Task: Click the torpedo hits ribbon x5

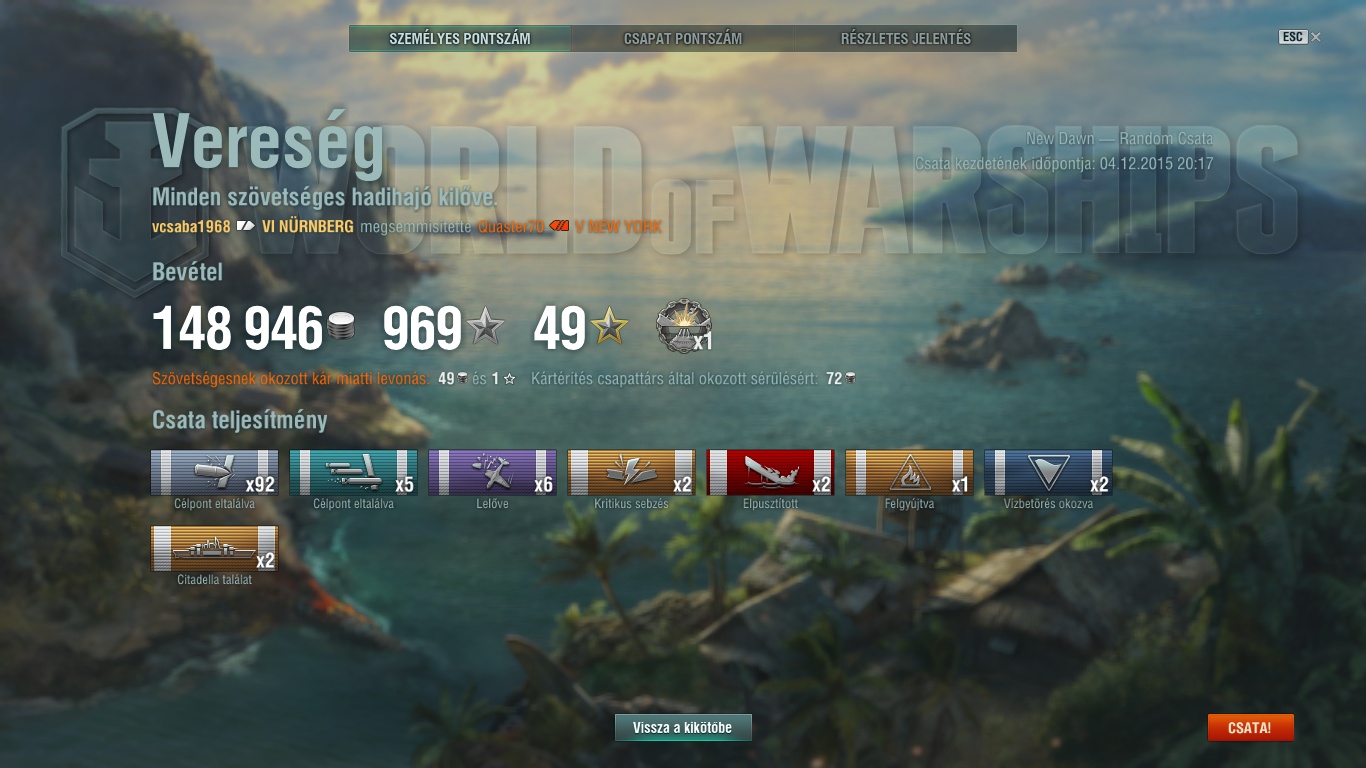Action: [x=354, y=473]
